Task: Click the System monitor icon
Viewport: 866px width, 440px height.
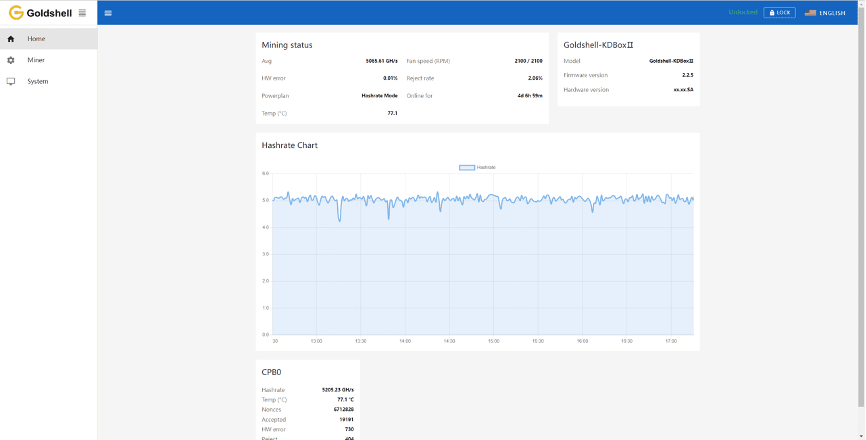Action: (11, 81)
